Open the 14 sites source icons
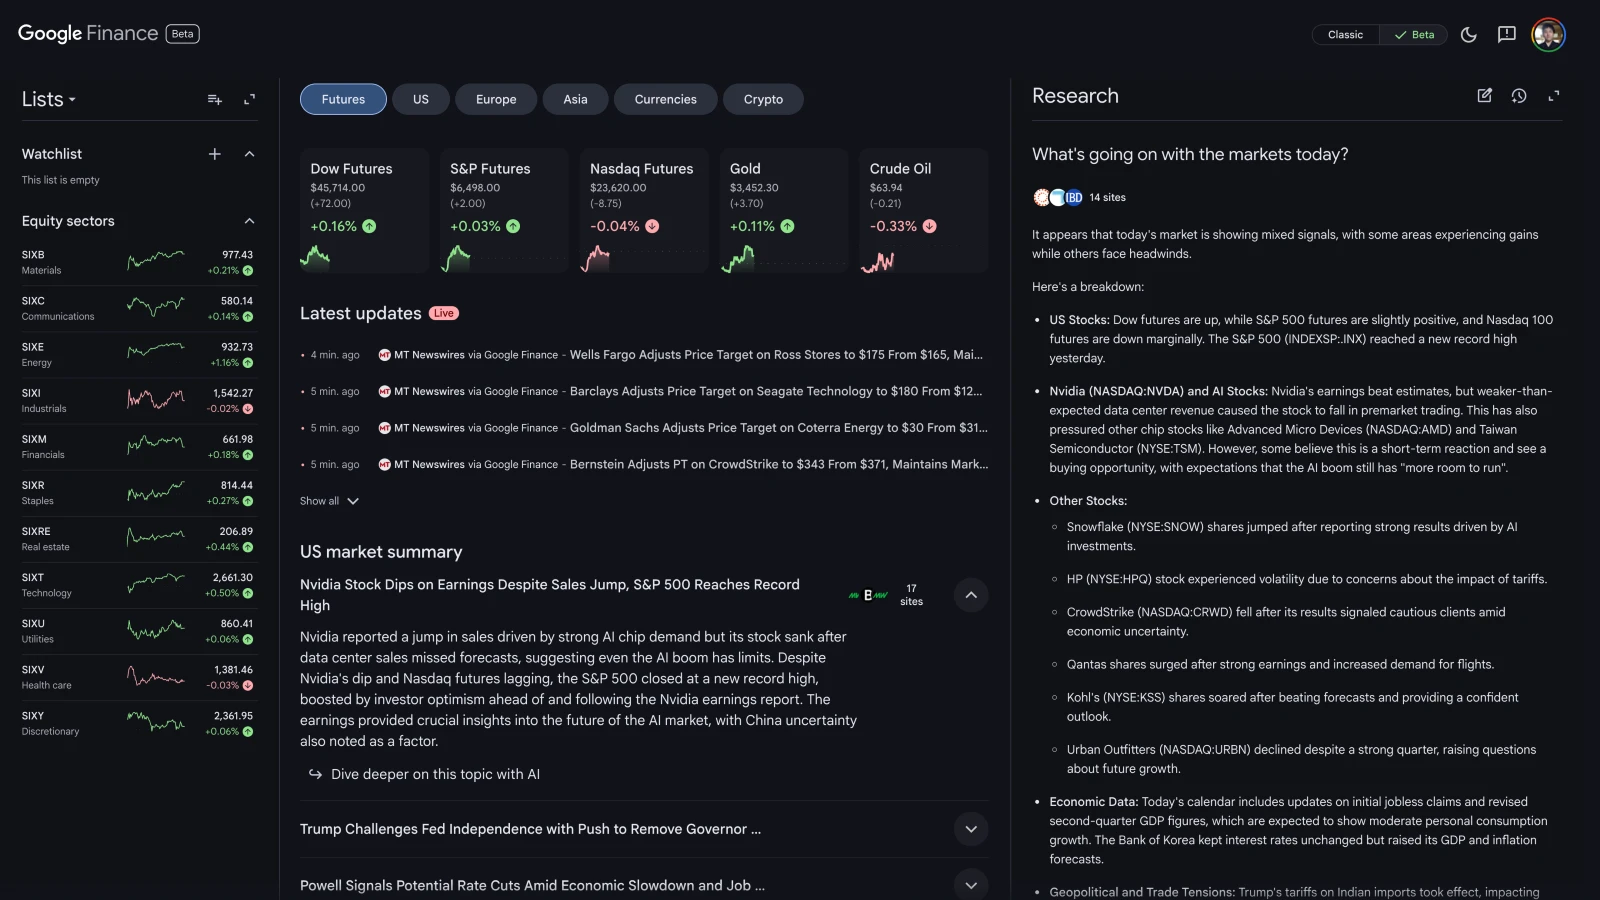This screenshot has width=1600, height=900. 1058,197
